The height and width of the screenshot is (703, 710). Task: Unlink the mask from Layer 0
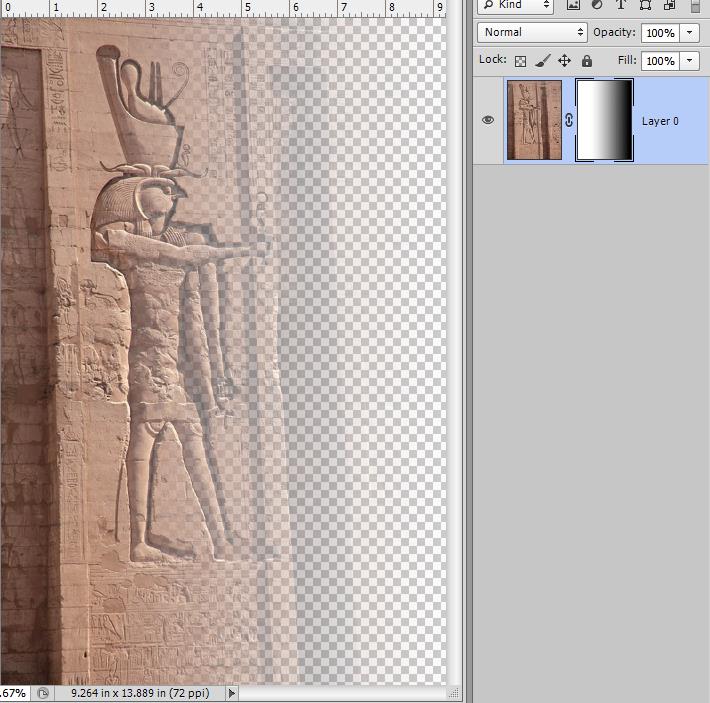pos(569,120)
